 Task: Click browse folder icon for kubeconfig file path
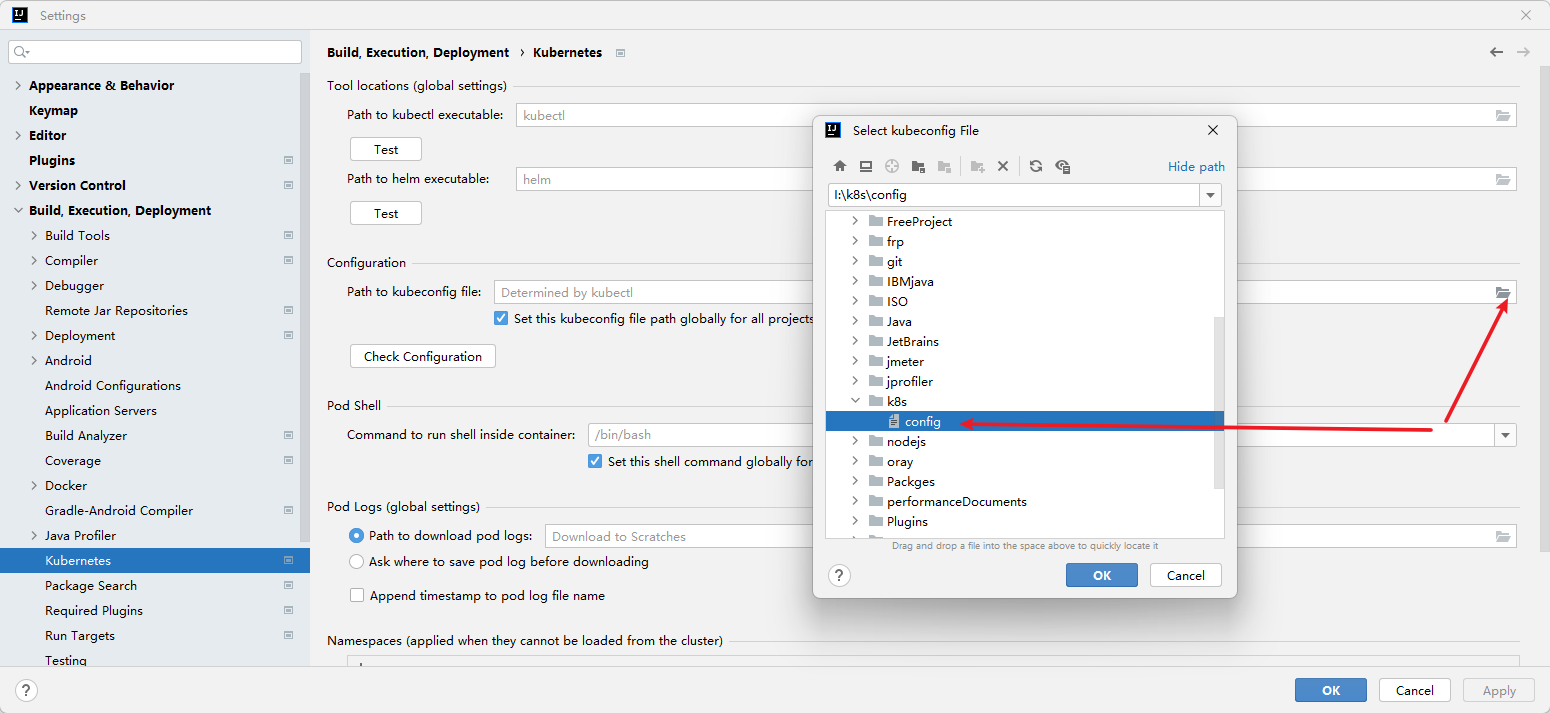(1502, 292)
